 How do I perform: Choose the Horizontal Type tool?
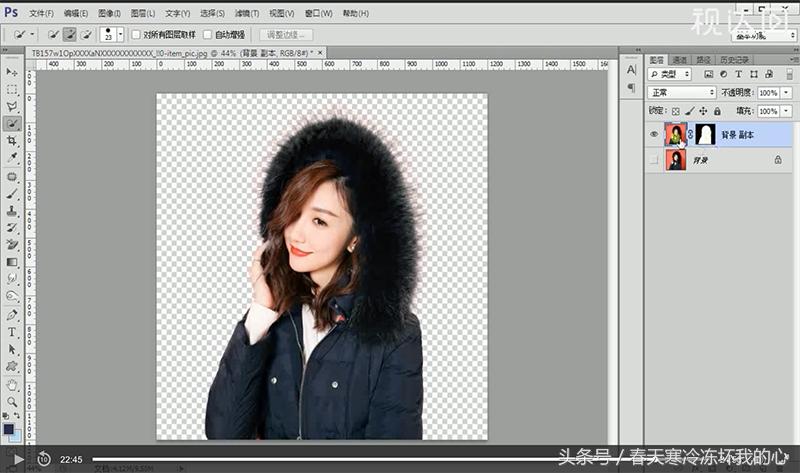(12, 331)
